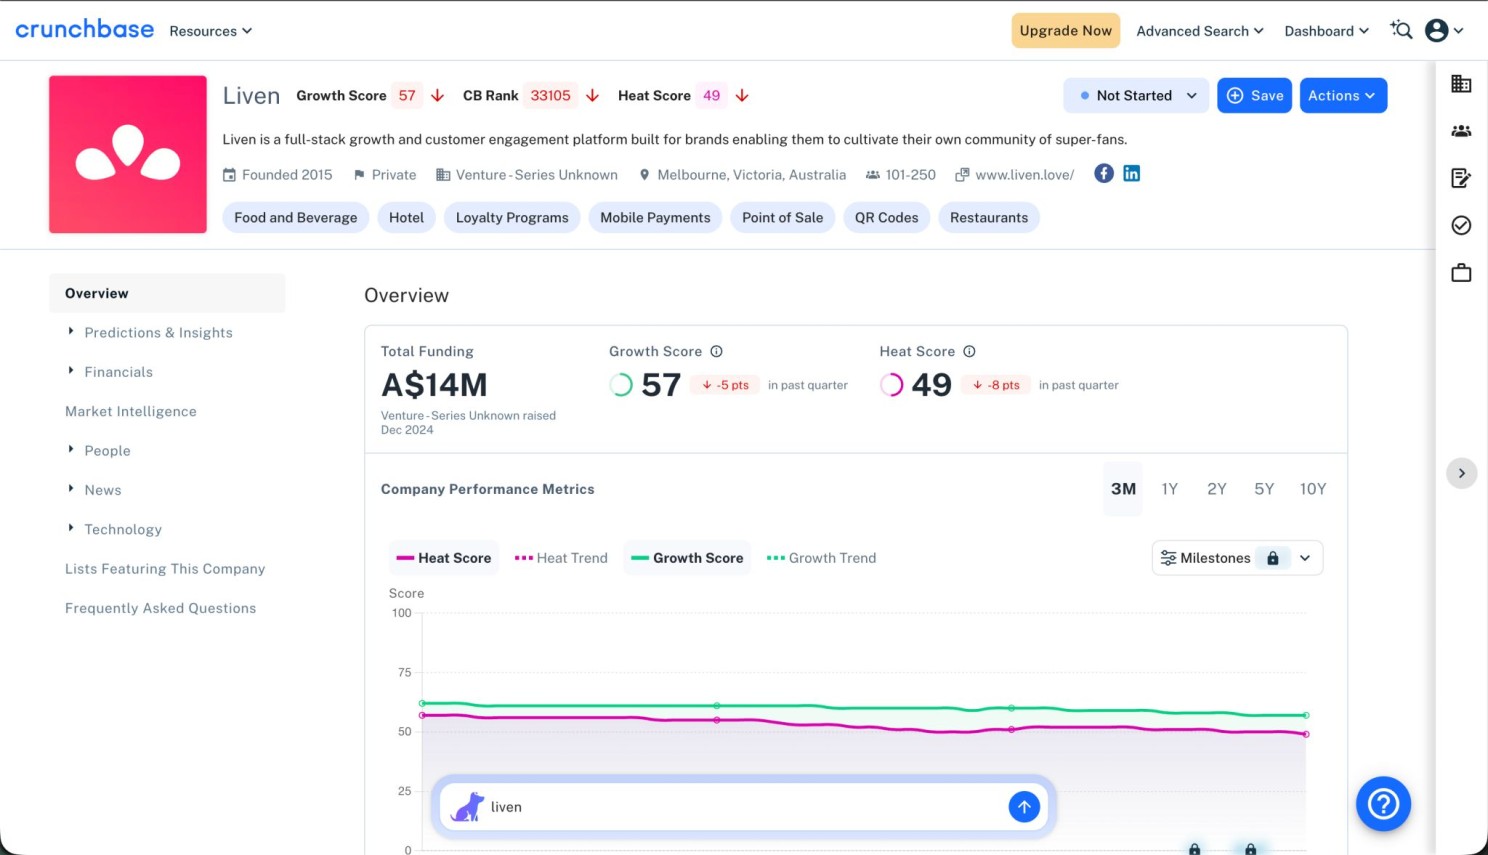Click the CB Rank down-arrow in header

pyautogui.click(x=592, y=96)
